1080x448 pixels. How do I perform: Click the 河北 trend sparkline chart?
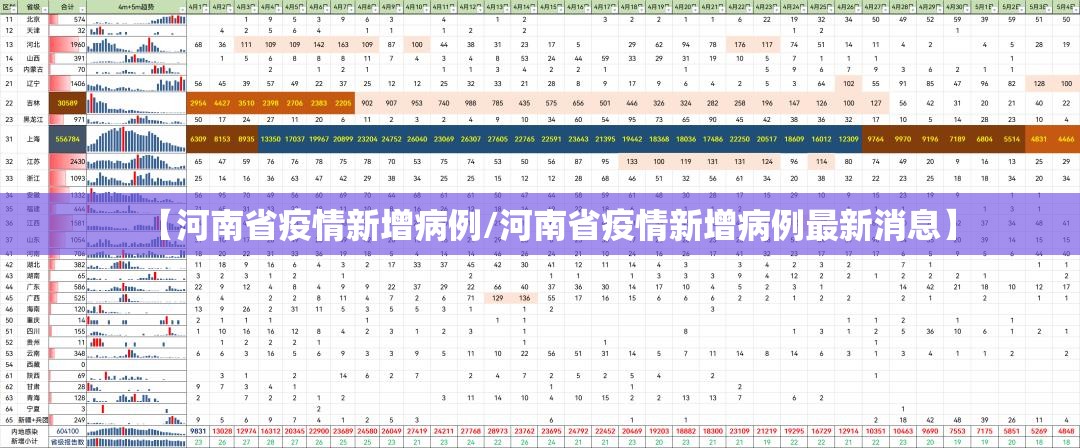[136, 45]
